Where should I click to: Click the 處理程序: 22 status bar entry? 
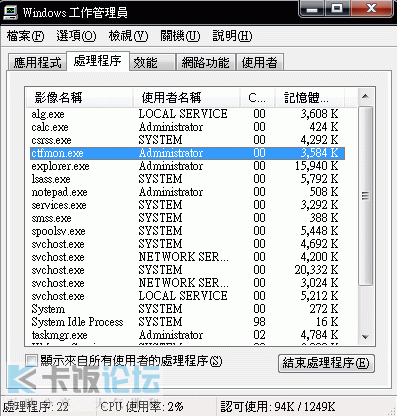(36, 407)
